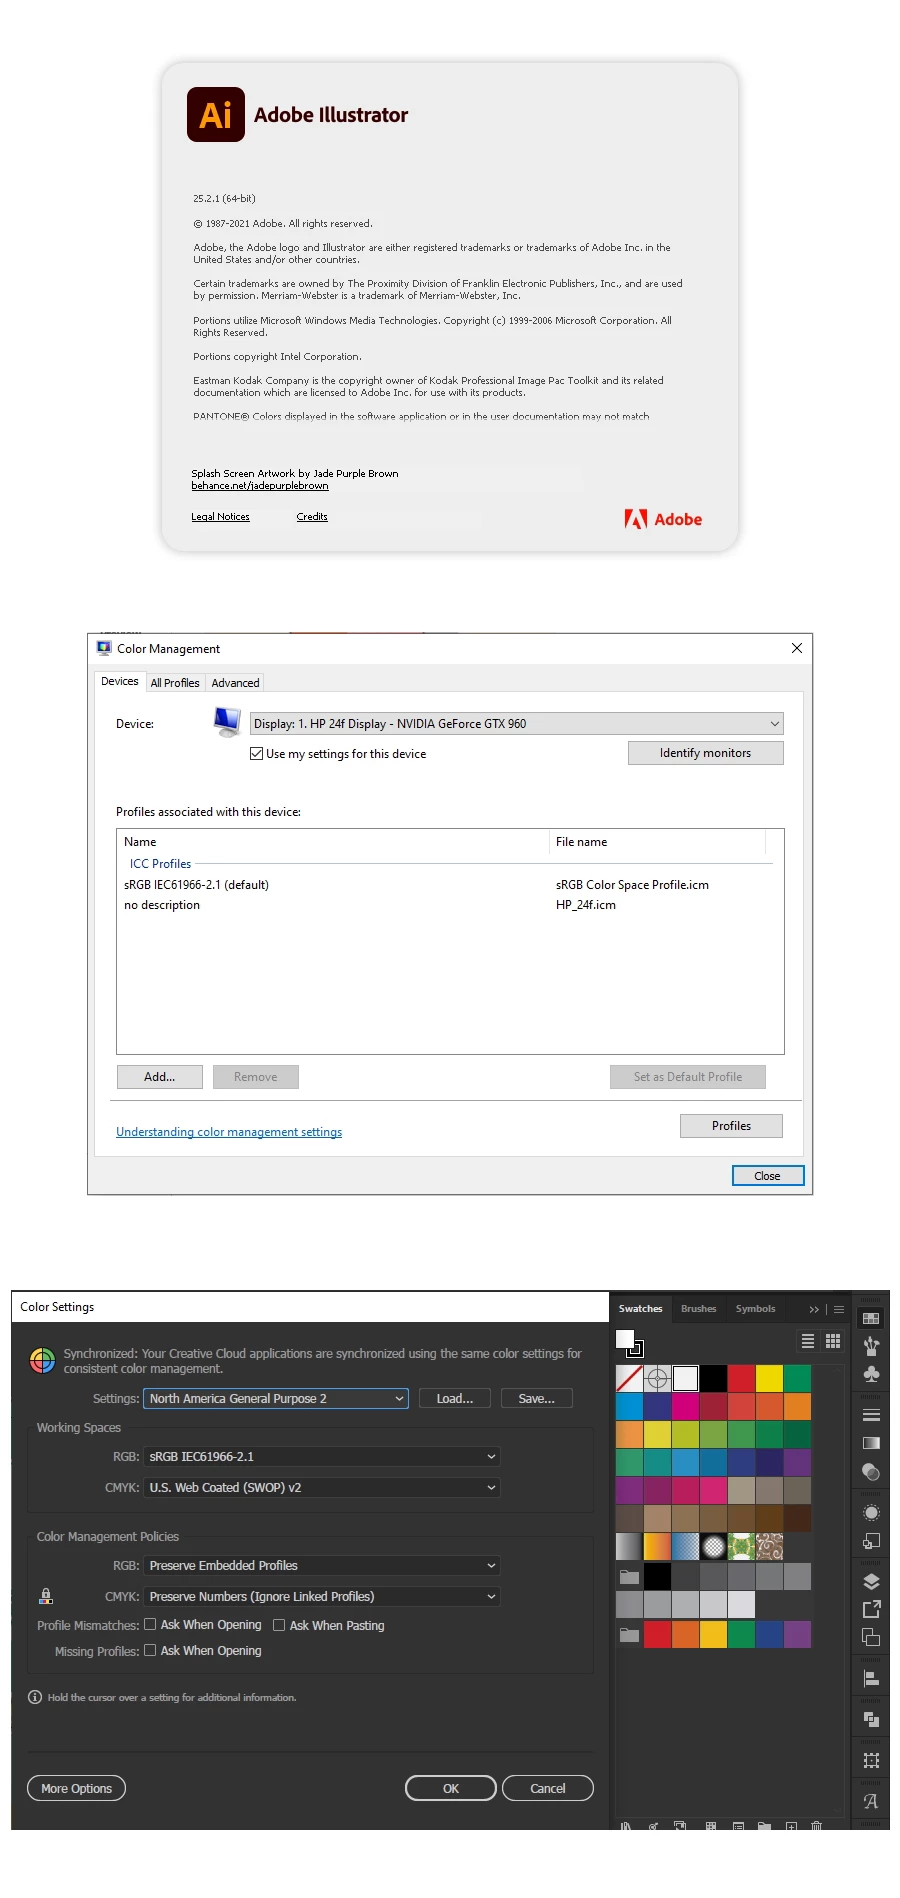Image resolution: width=900 pixels, height=1898 pixels.
Task: Select the Symbols panel tab
Action: coord(755,1308)
